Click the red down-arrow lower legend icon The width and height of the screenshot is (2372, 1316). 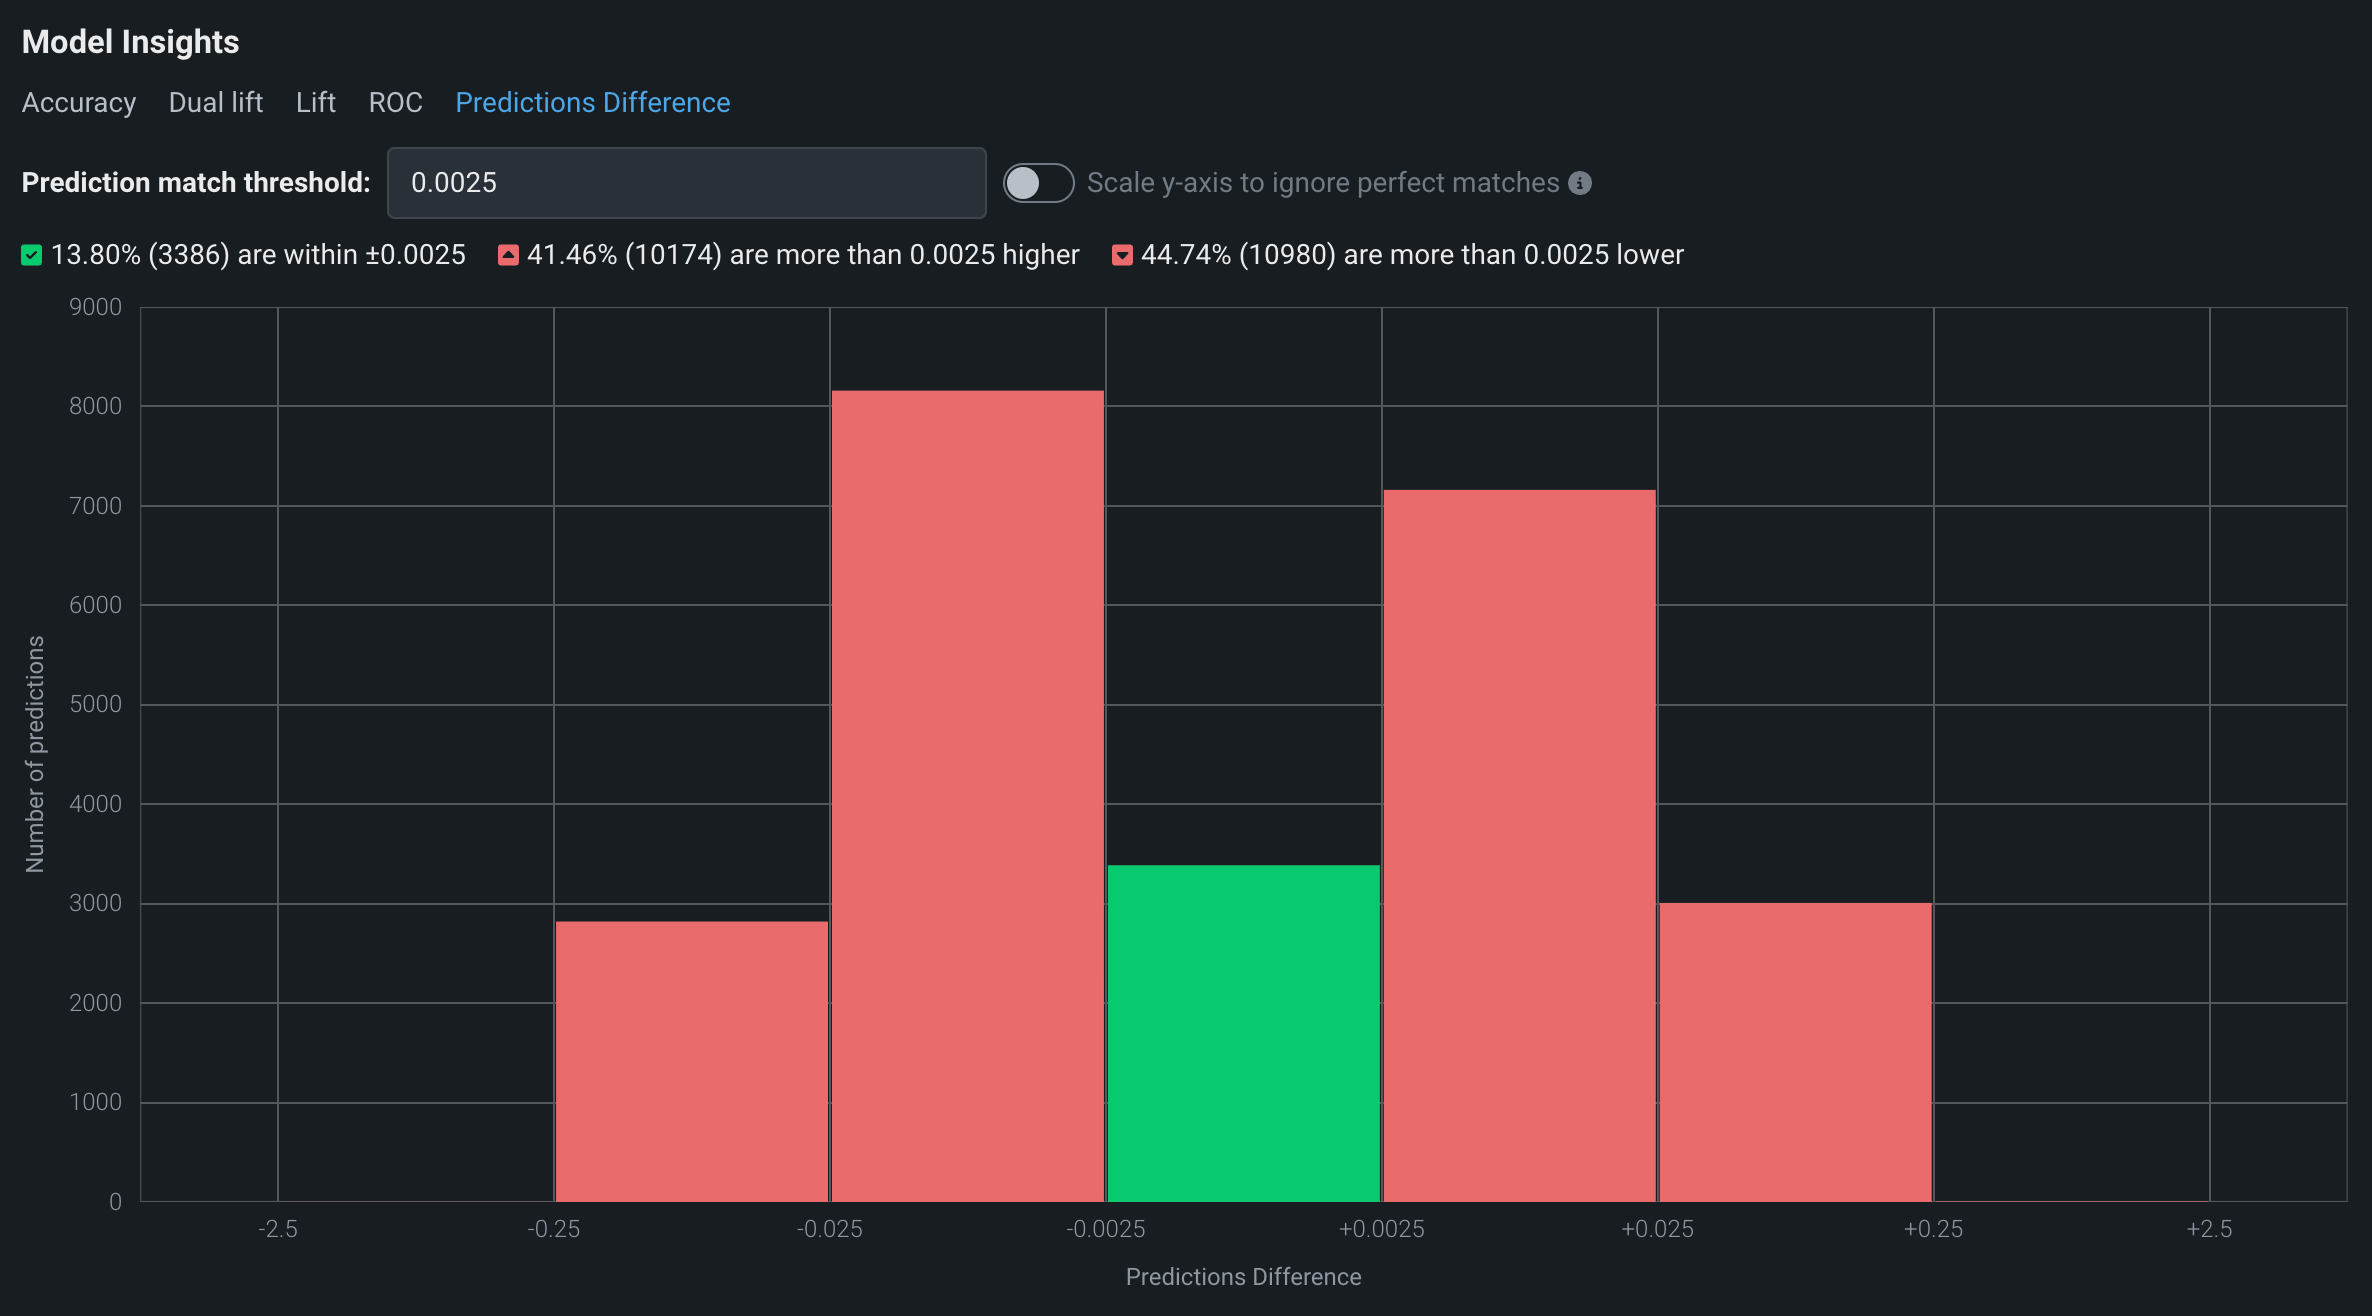click(1122, 255)
